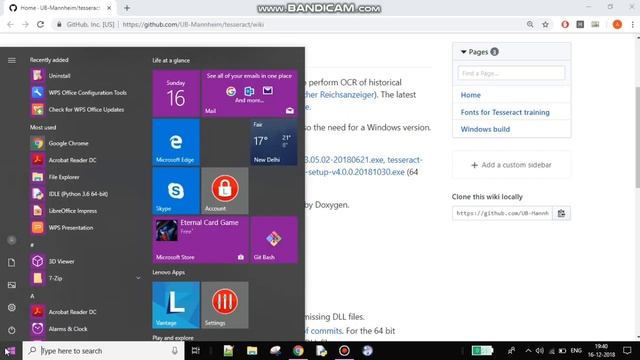Open the Account tile with lock icon
The width and height of the screenshot is (640, 360).
[225, 191]
